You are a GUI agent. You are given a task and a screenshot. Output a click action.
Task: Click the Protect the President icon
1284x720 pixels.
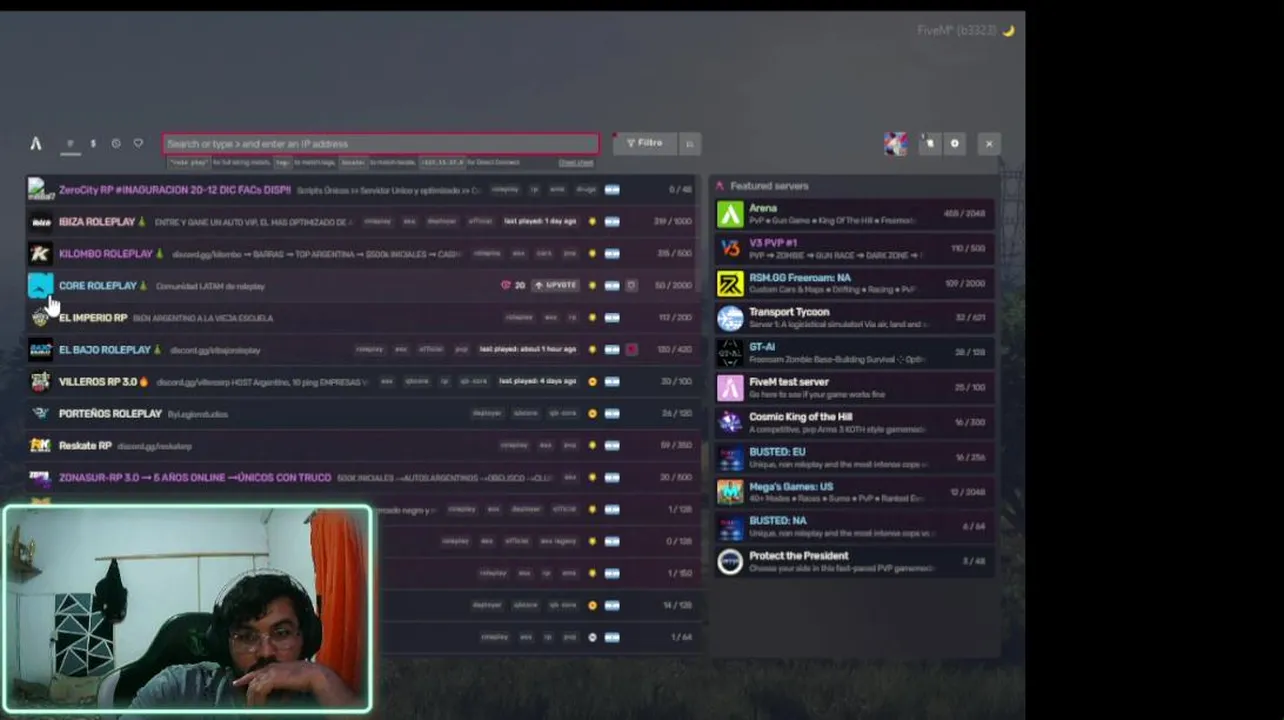(x=730, y=562)
